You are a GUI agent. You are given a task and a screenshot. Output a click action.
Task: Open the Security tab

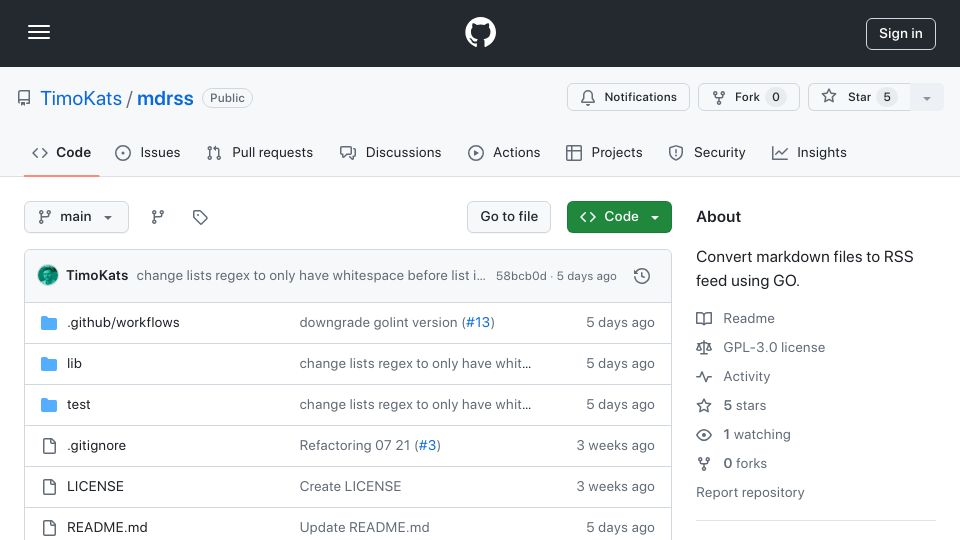[707, 152]
